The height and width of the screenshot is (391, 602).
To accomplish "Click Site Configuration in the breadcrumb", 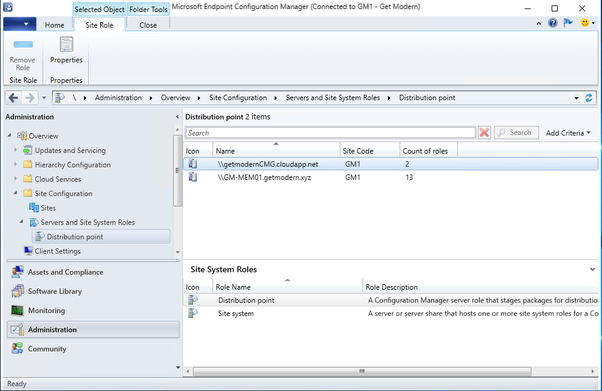I will tap(238, 98).
